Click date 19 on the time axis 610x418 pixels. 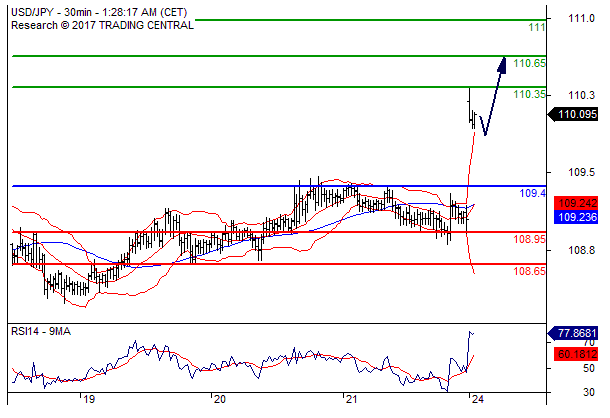89,399
